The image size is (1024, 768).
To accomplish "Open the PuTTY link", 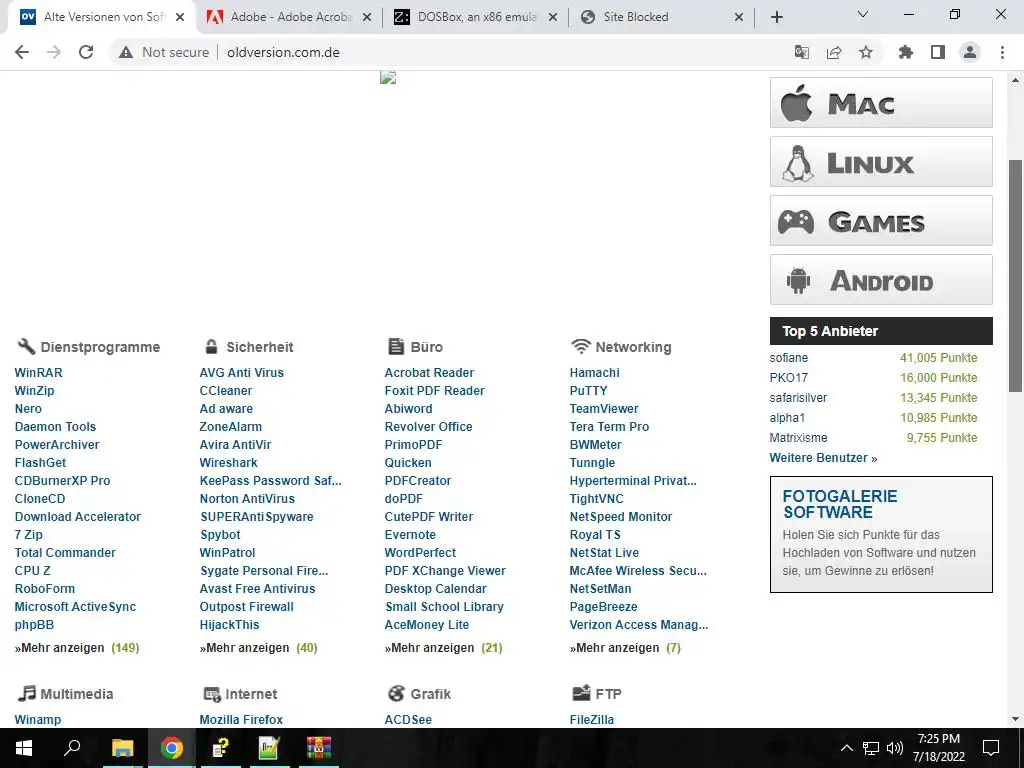I will (x=588, y=391).
